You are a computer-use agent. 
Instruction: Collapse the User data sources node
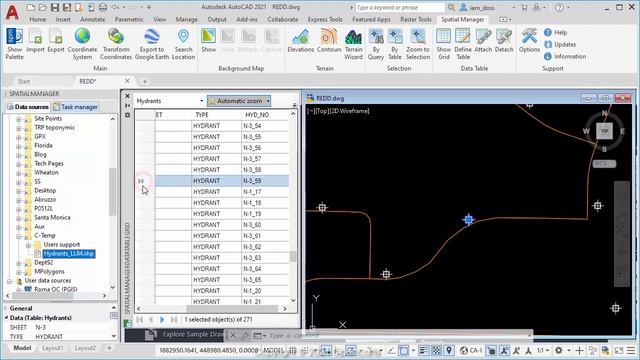9,281
